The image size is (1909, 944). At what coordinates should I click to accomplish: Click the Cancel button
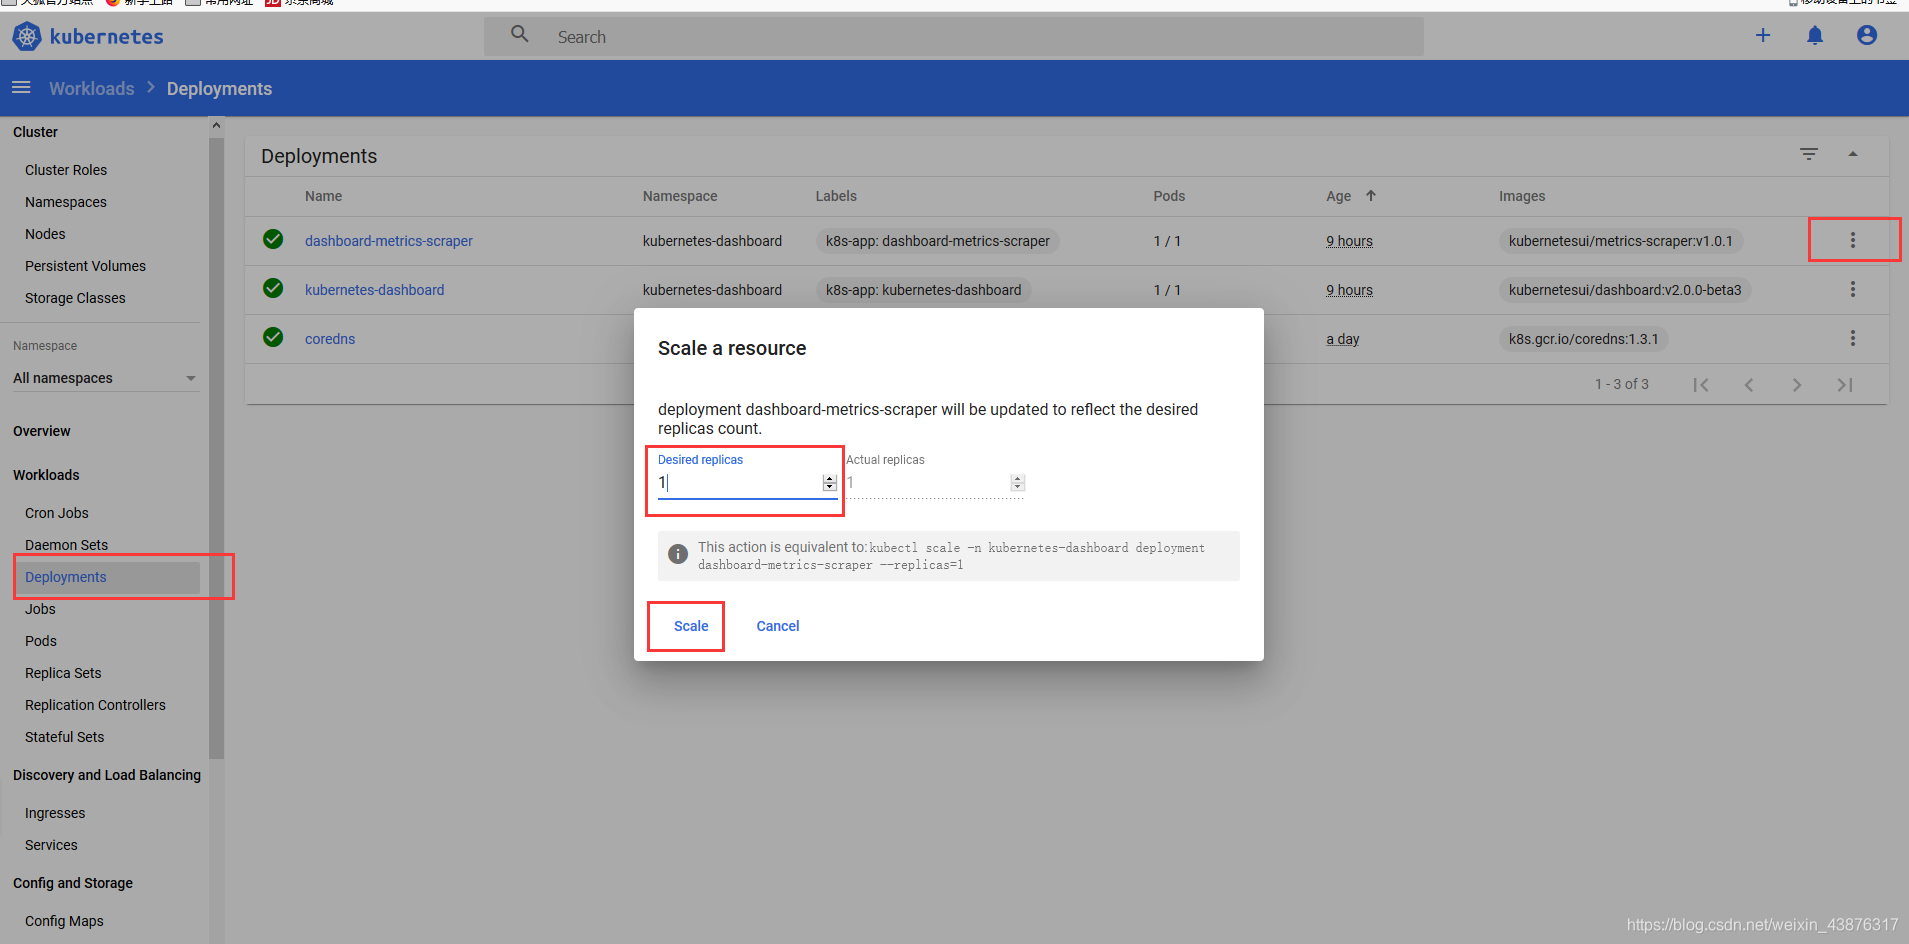(778, 626)
